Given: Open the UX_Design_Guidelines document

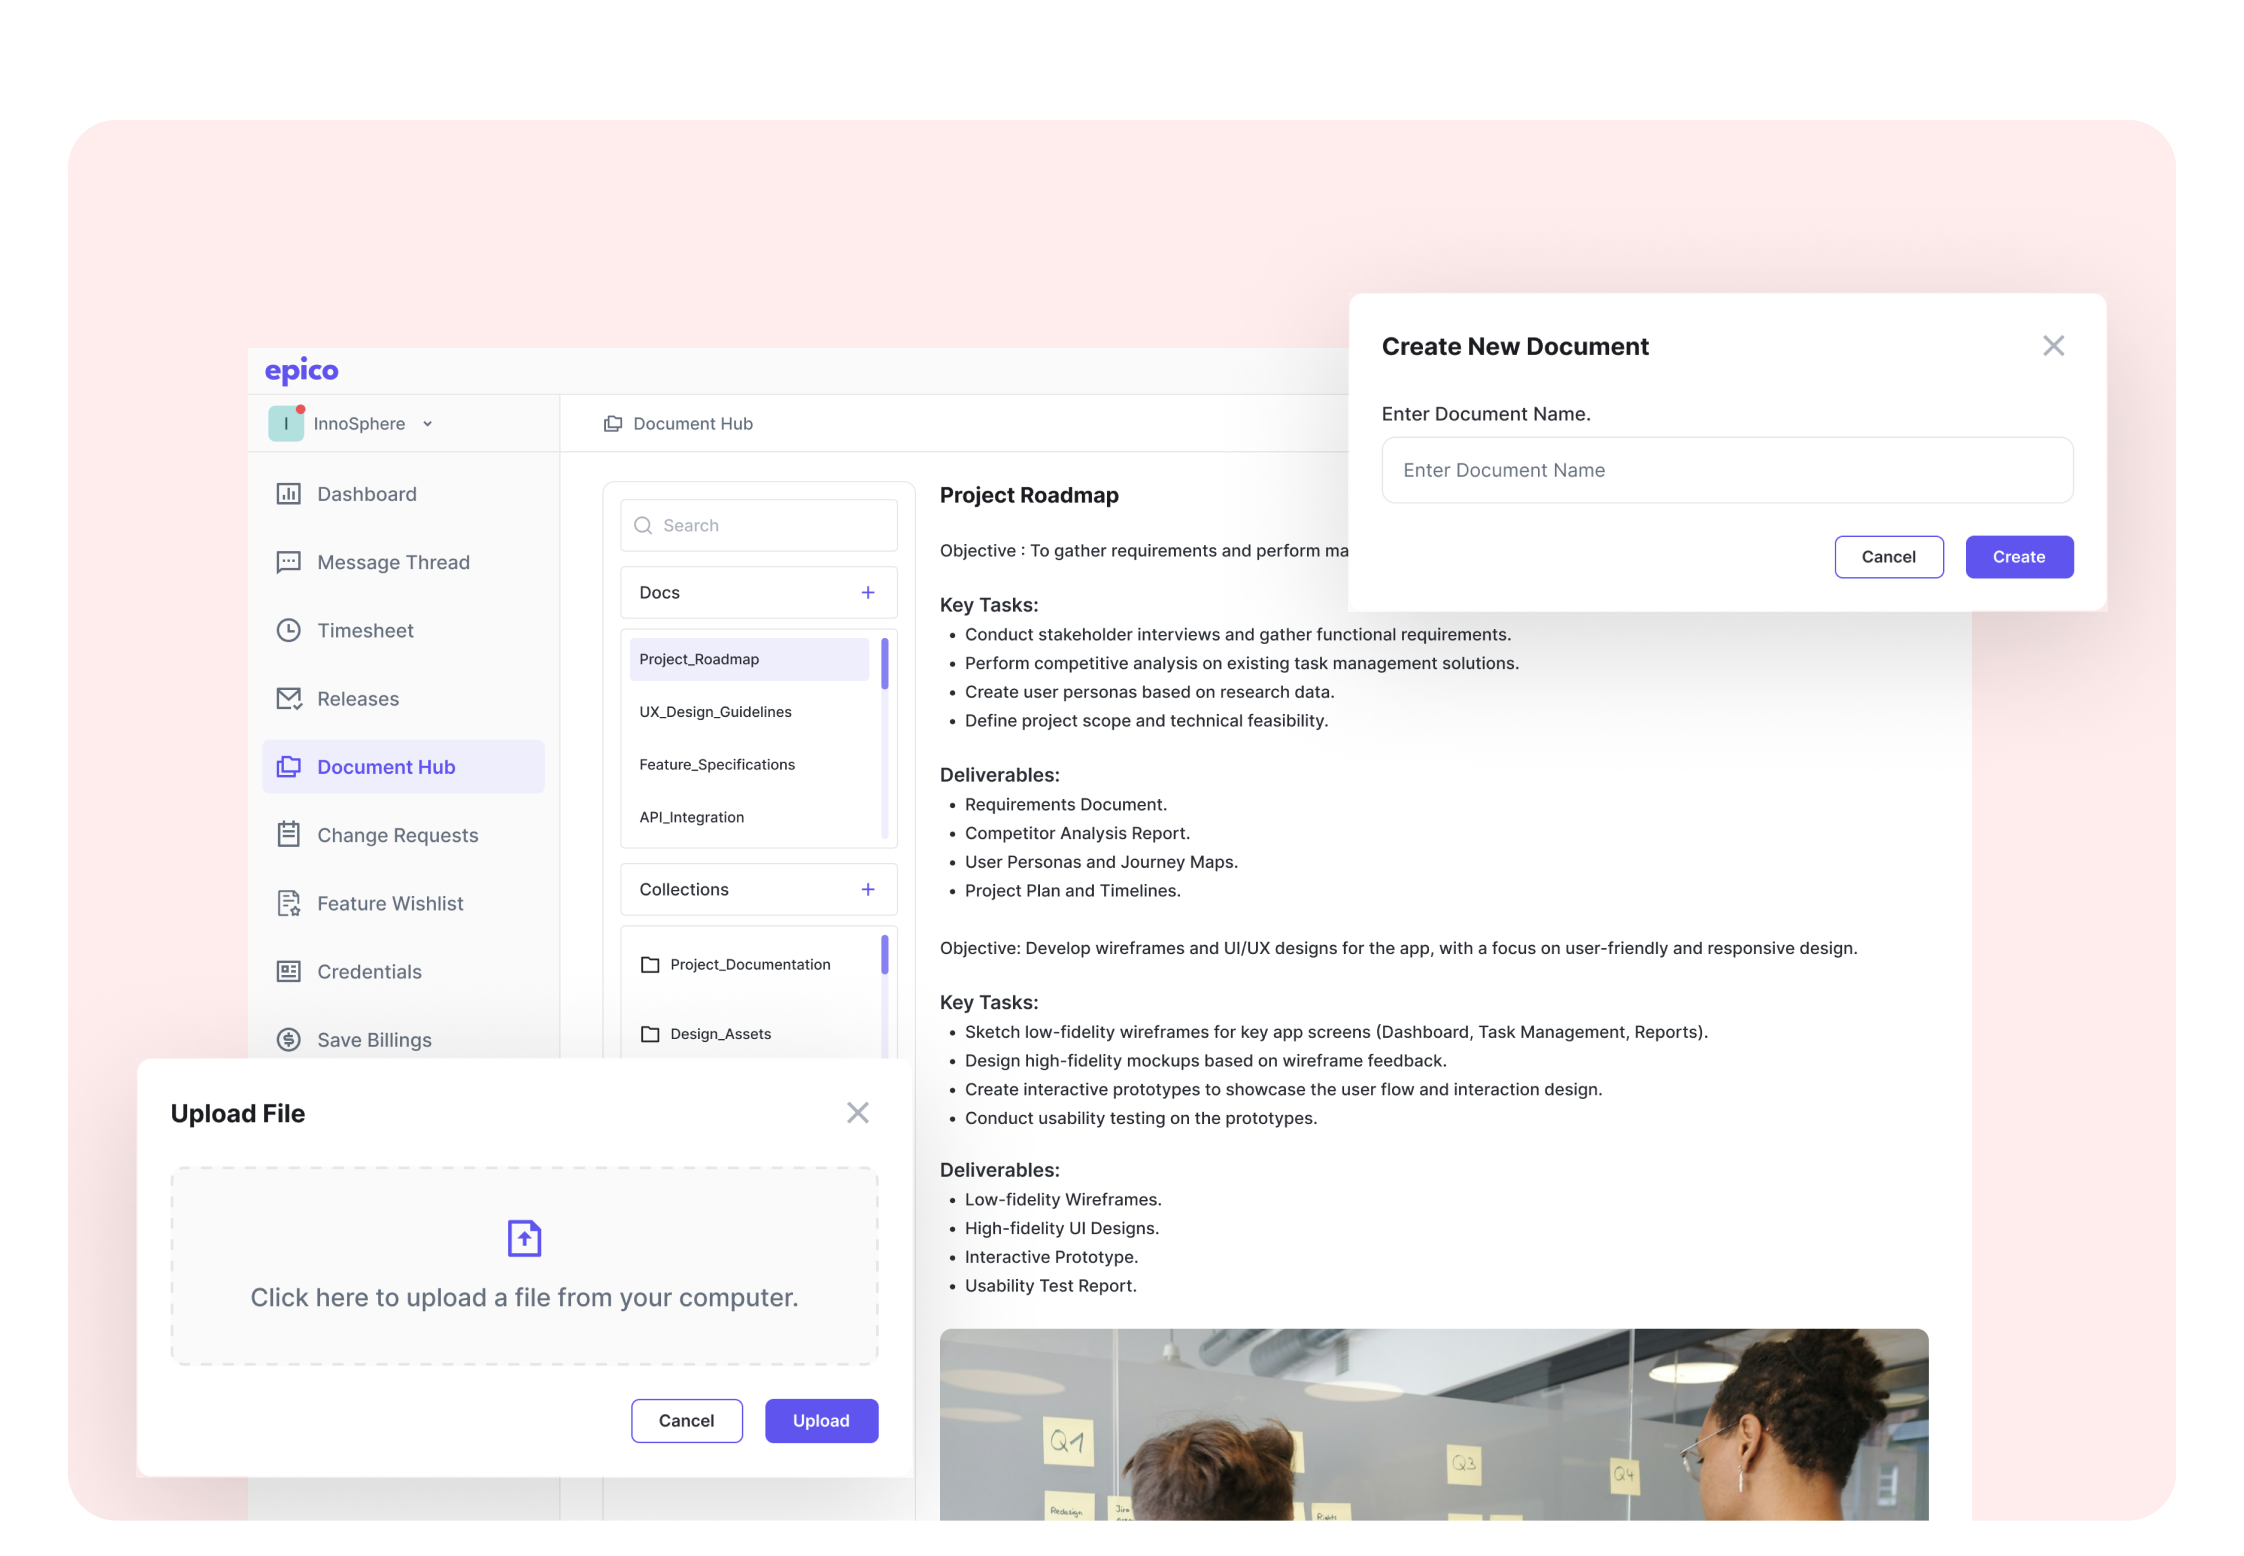Looking at the screenshot, I should coord(715,712).
